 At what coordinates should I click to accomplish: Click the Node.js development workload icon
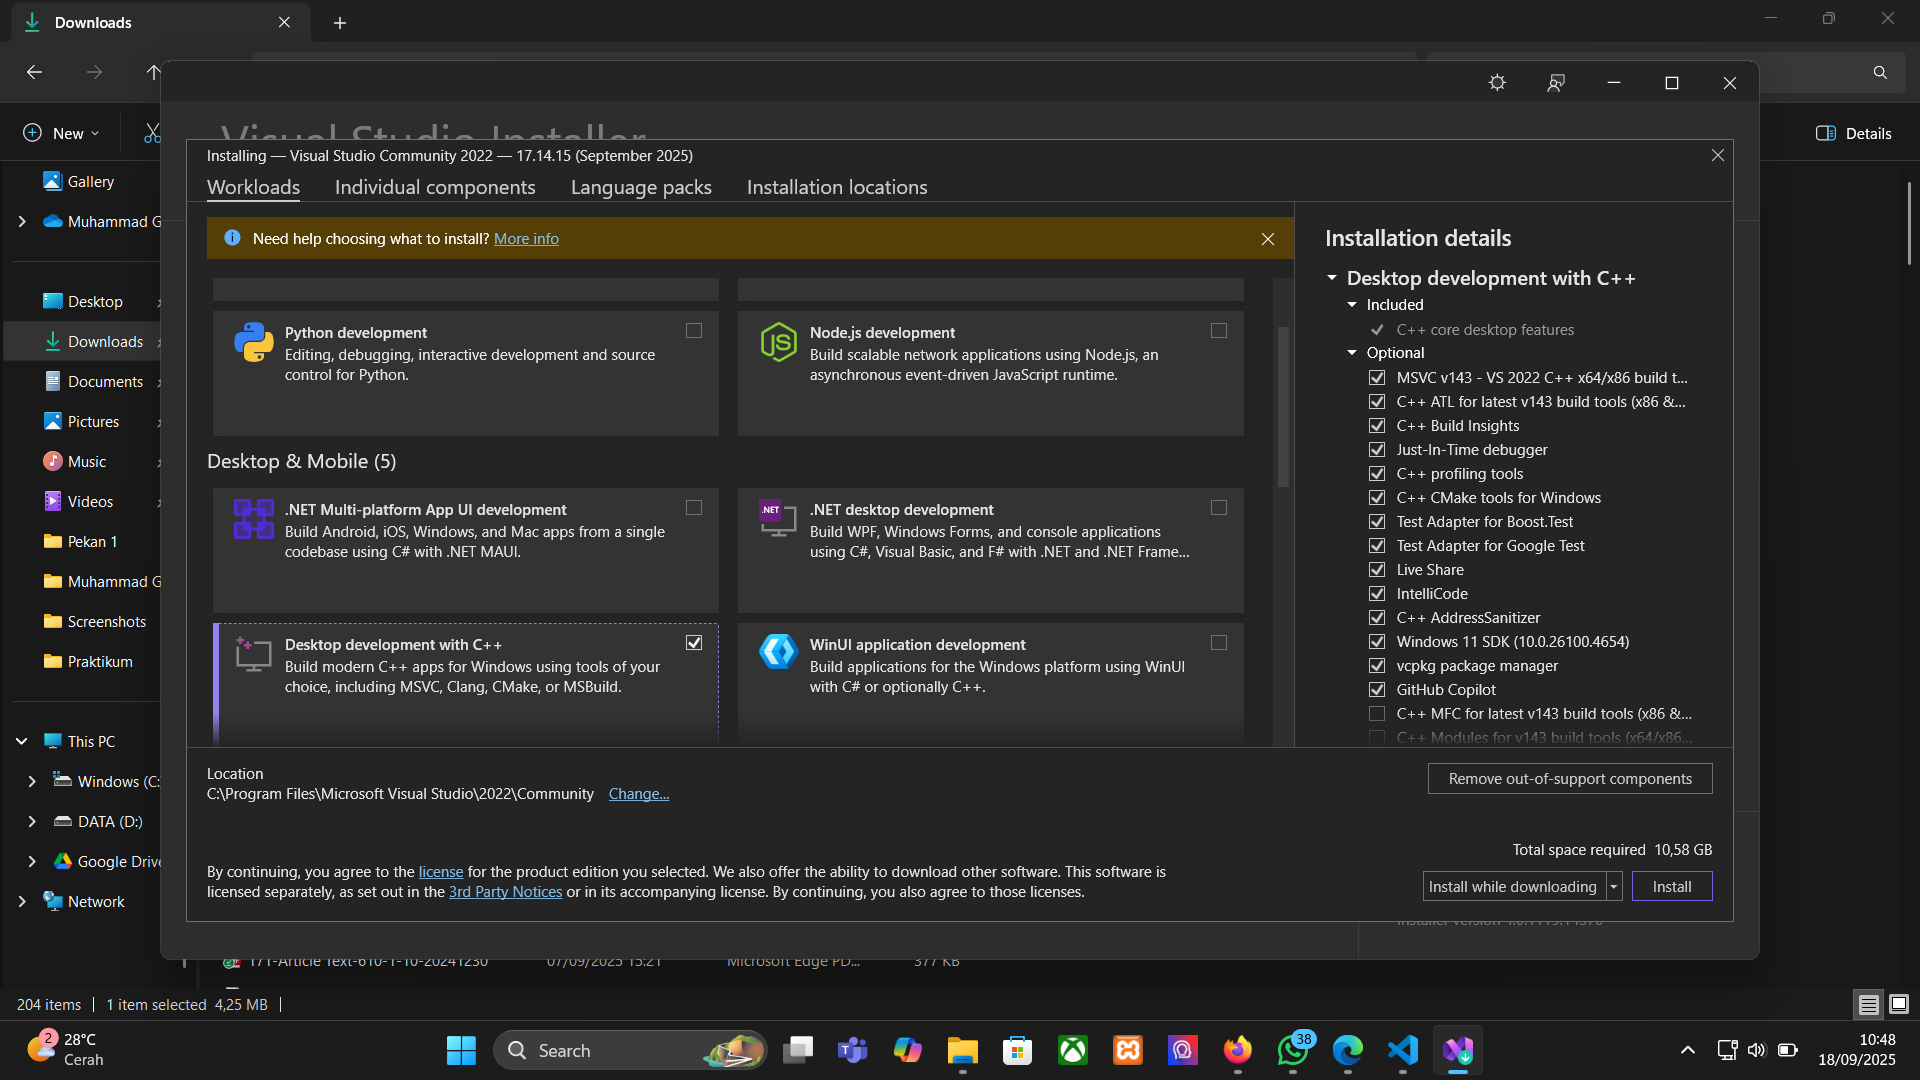[x=778, y=343]
